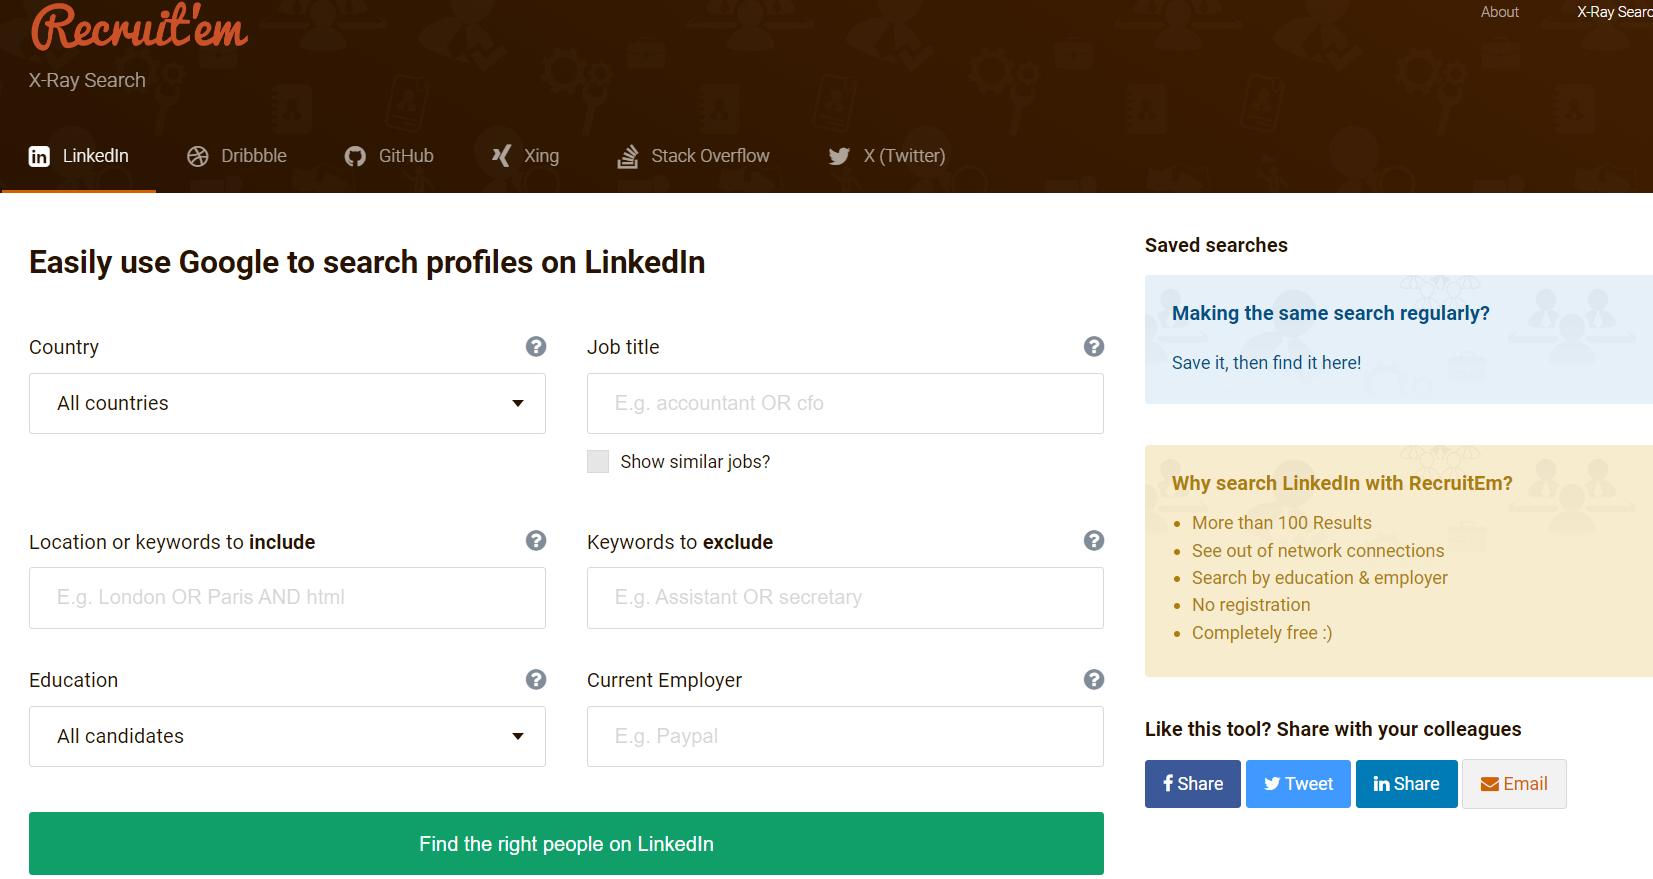The height and width of the screenshot is (879, 1653).
Task: Click 'No registration' bullet
Action: (1250, 605)
